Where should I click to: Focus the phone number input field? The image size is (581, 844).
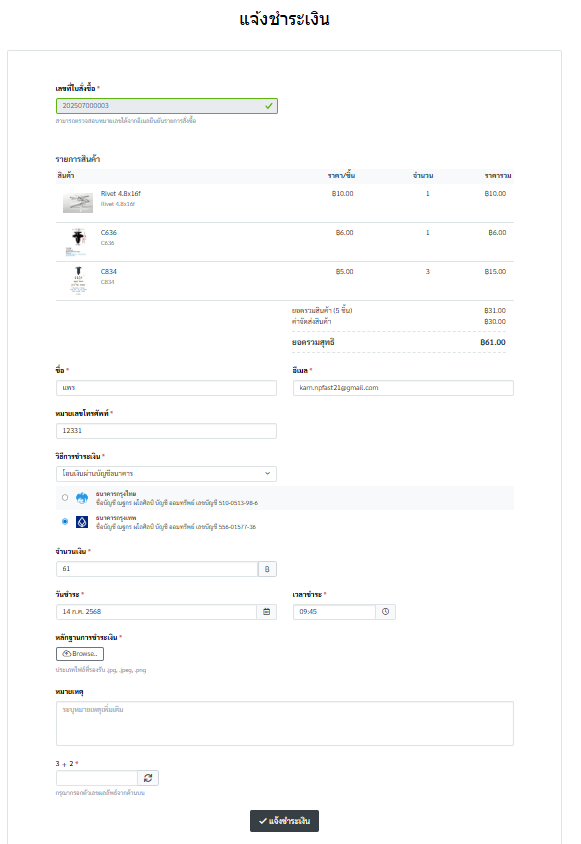pos(166,431)
